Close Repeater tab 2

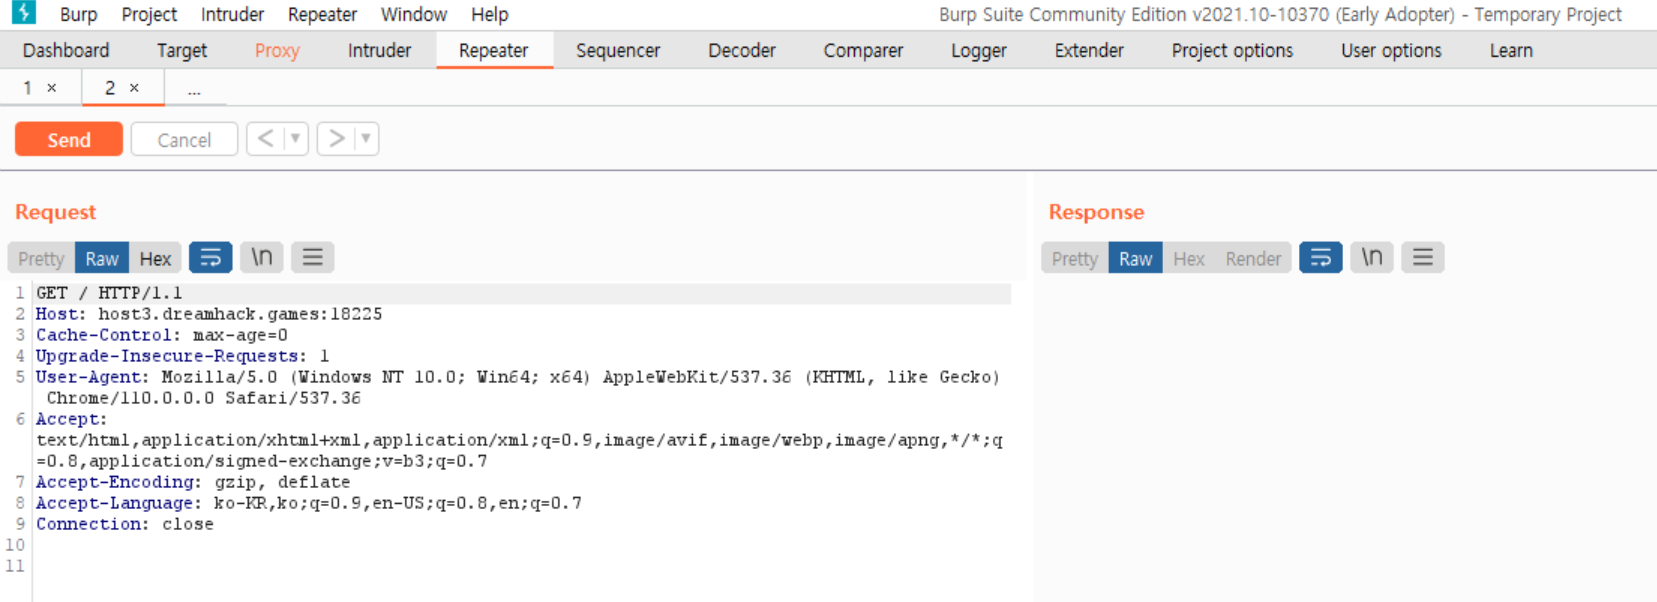134,88
